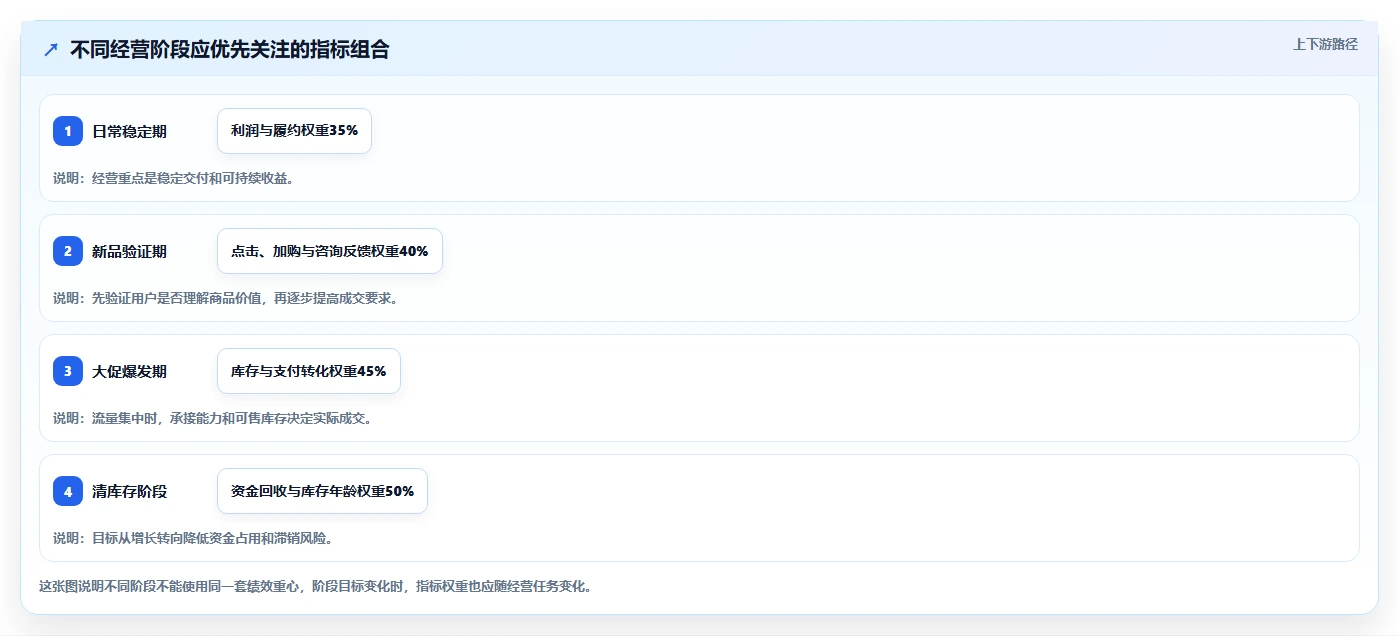This screenshot has width=1399, height=636.
Task: Click the note 目标从增长转向降低资金占用
Action: [193, 538]
